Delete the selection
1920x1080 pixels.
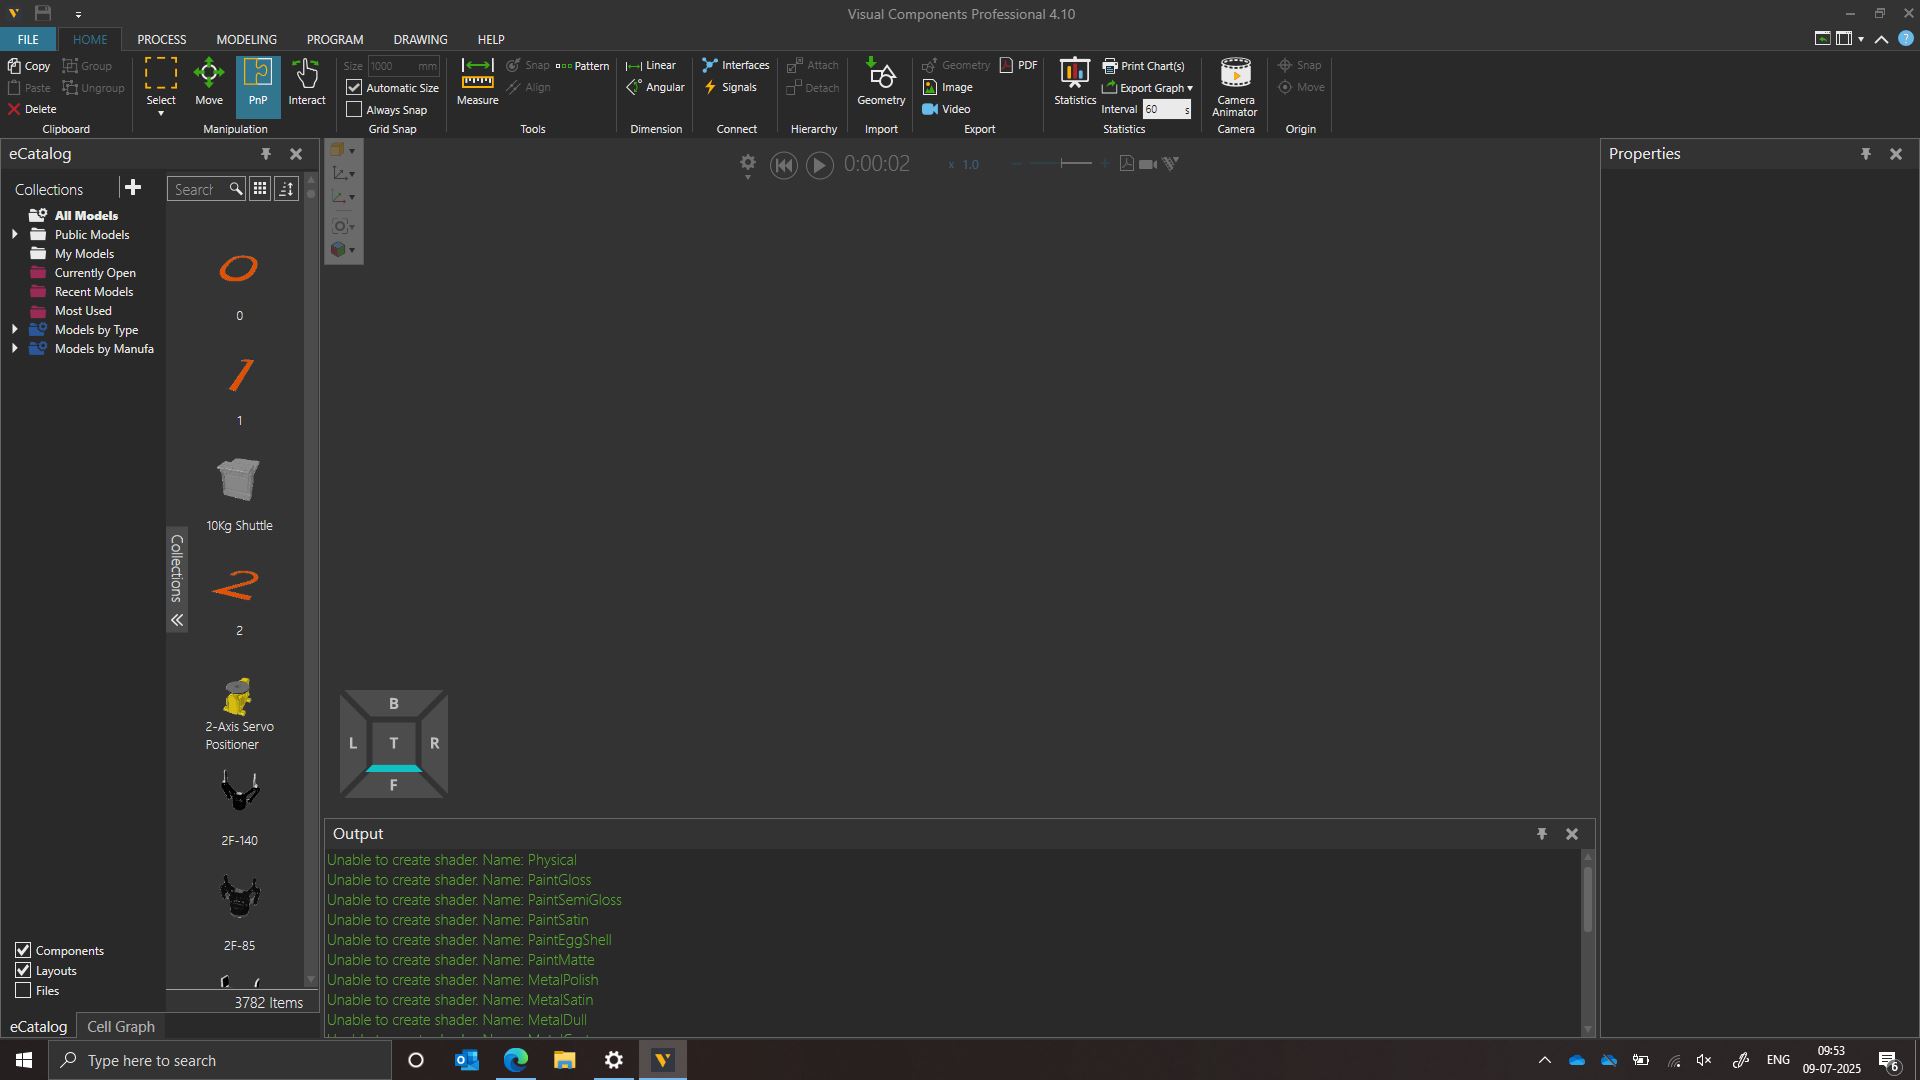pyautogui.click(x=32, y=109)
